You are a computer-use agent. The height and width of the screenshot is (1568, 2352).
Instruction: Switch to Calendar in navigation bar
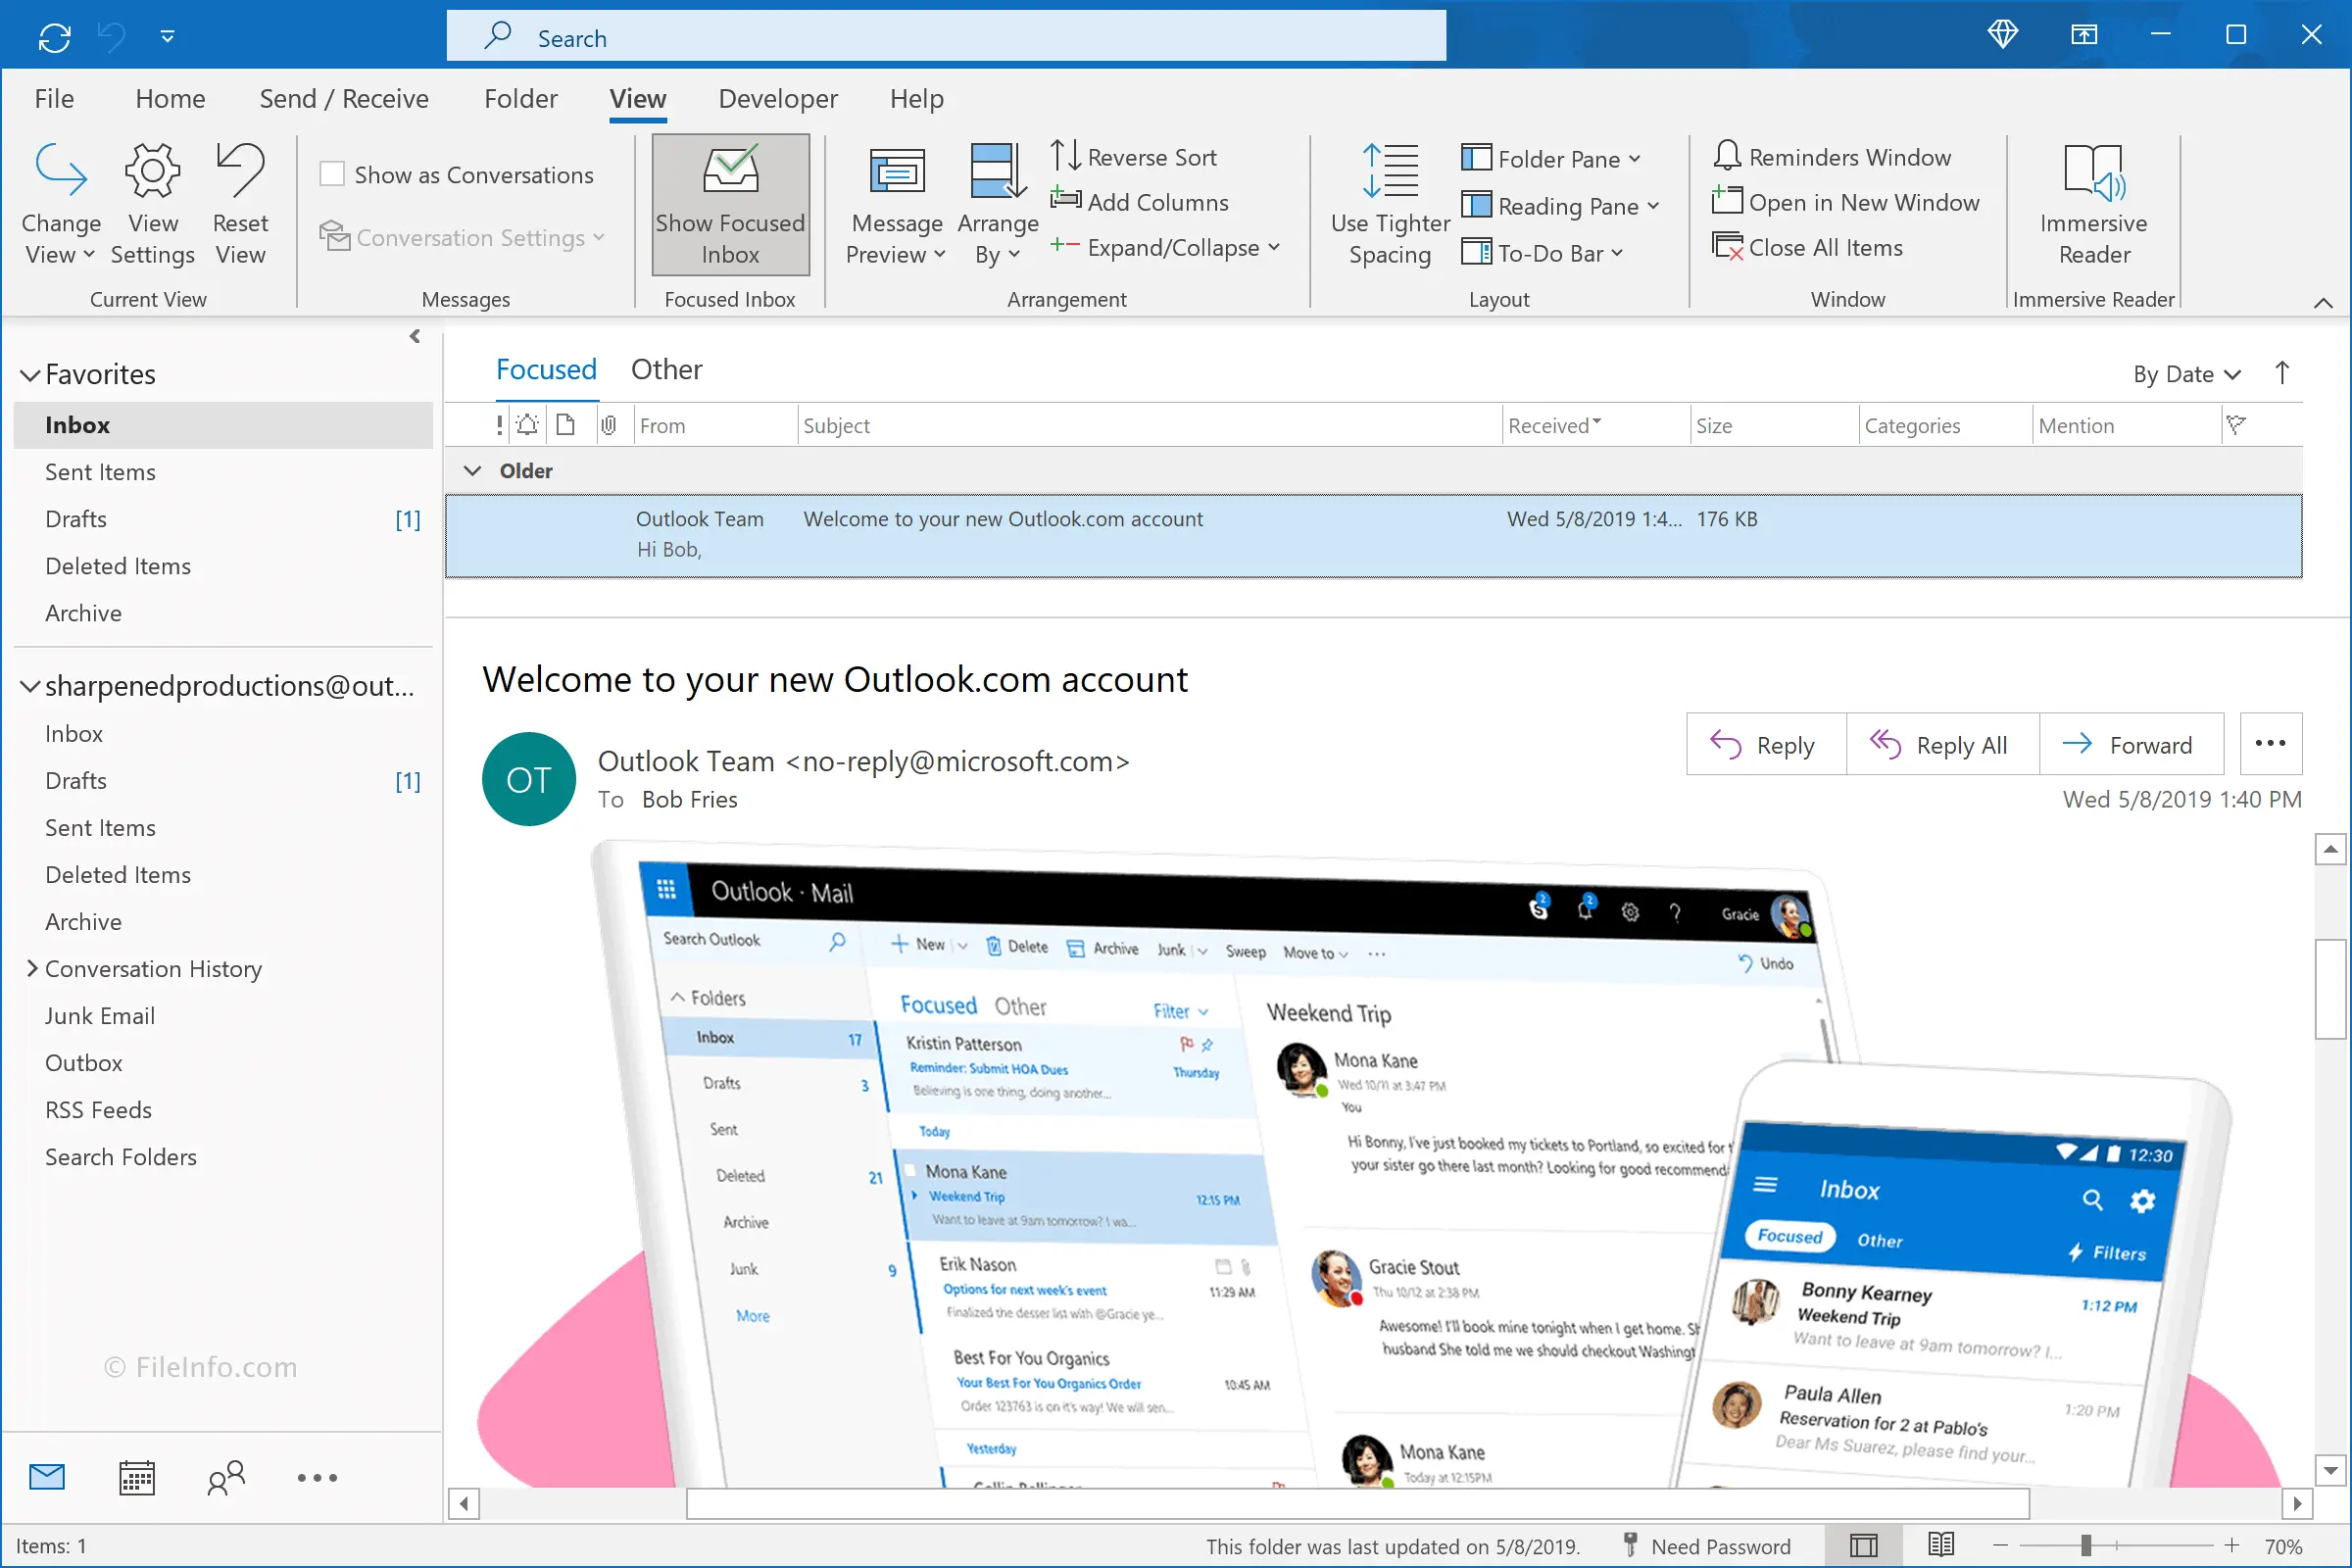136,1477
